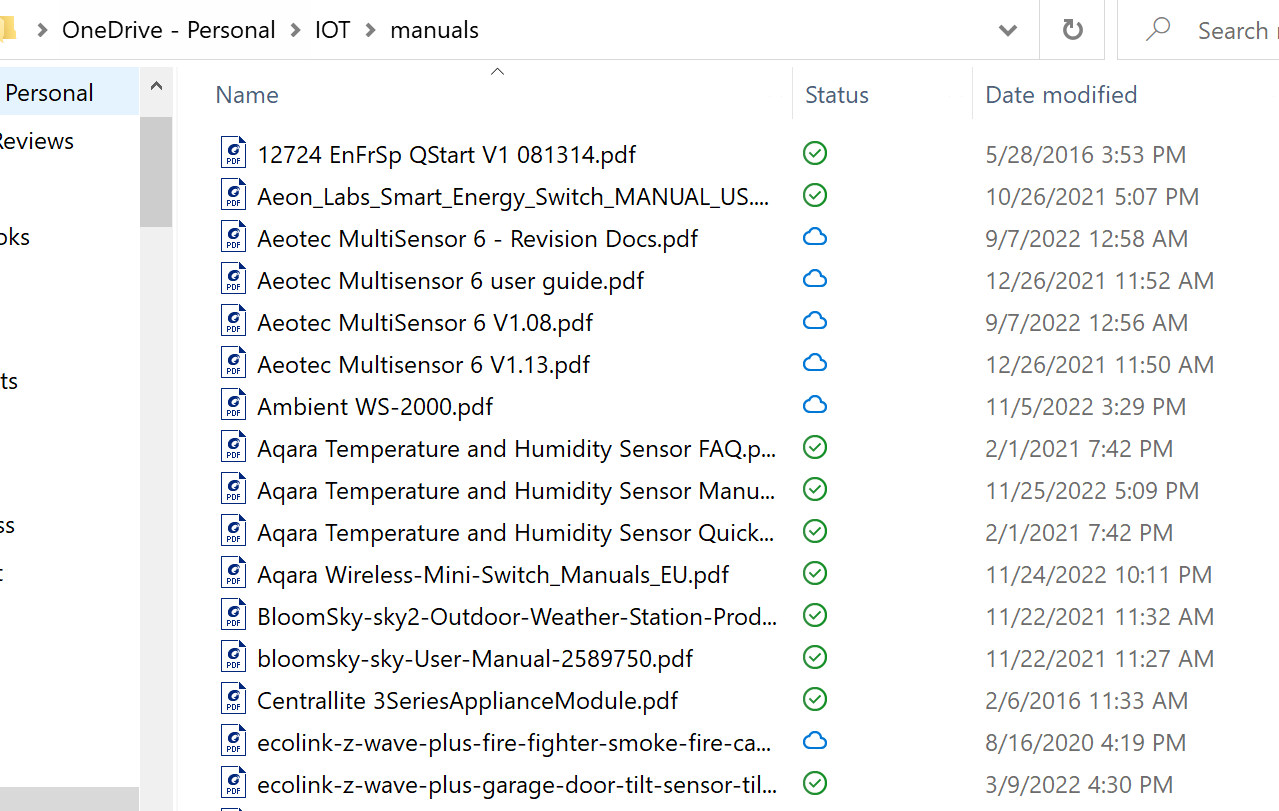Click date 2/6/2016 11:33 AM

tap(1086, 701)
